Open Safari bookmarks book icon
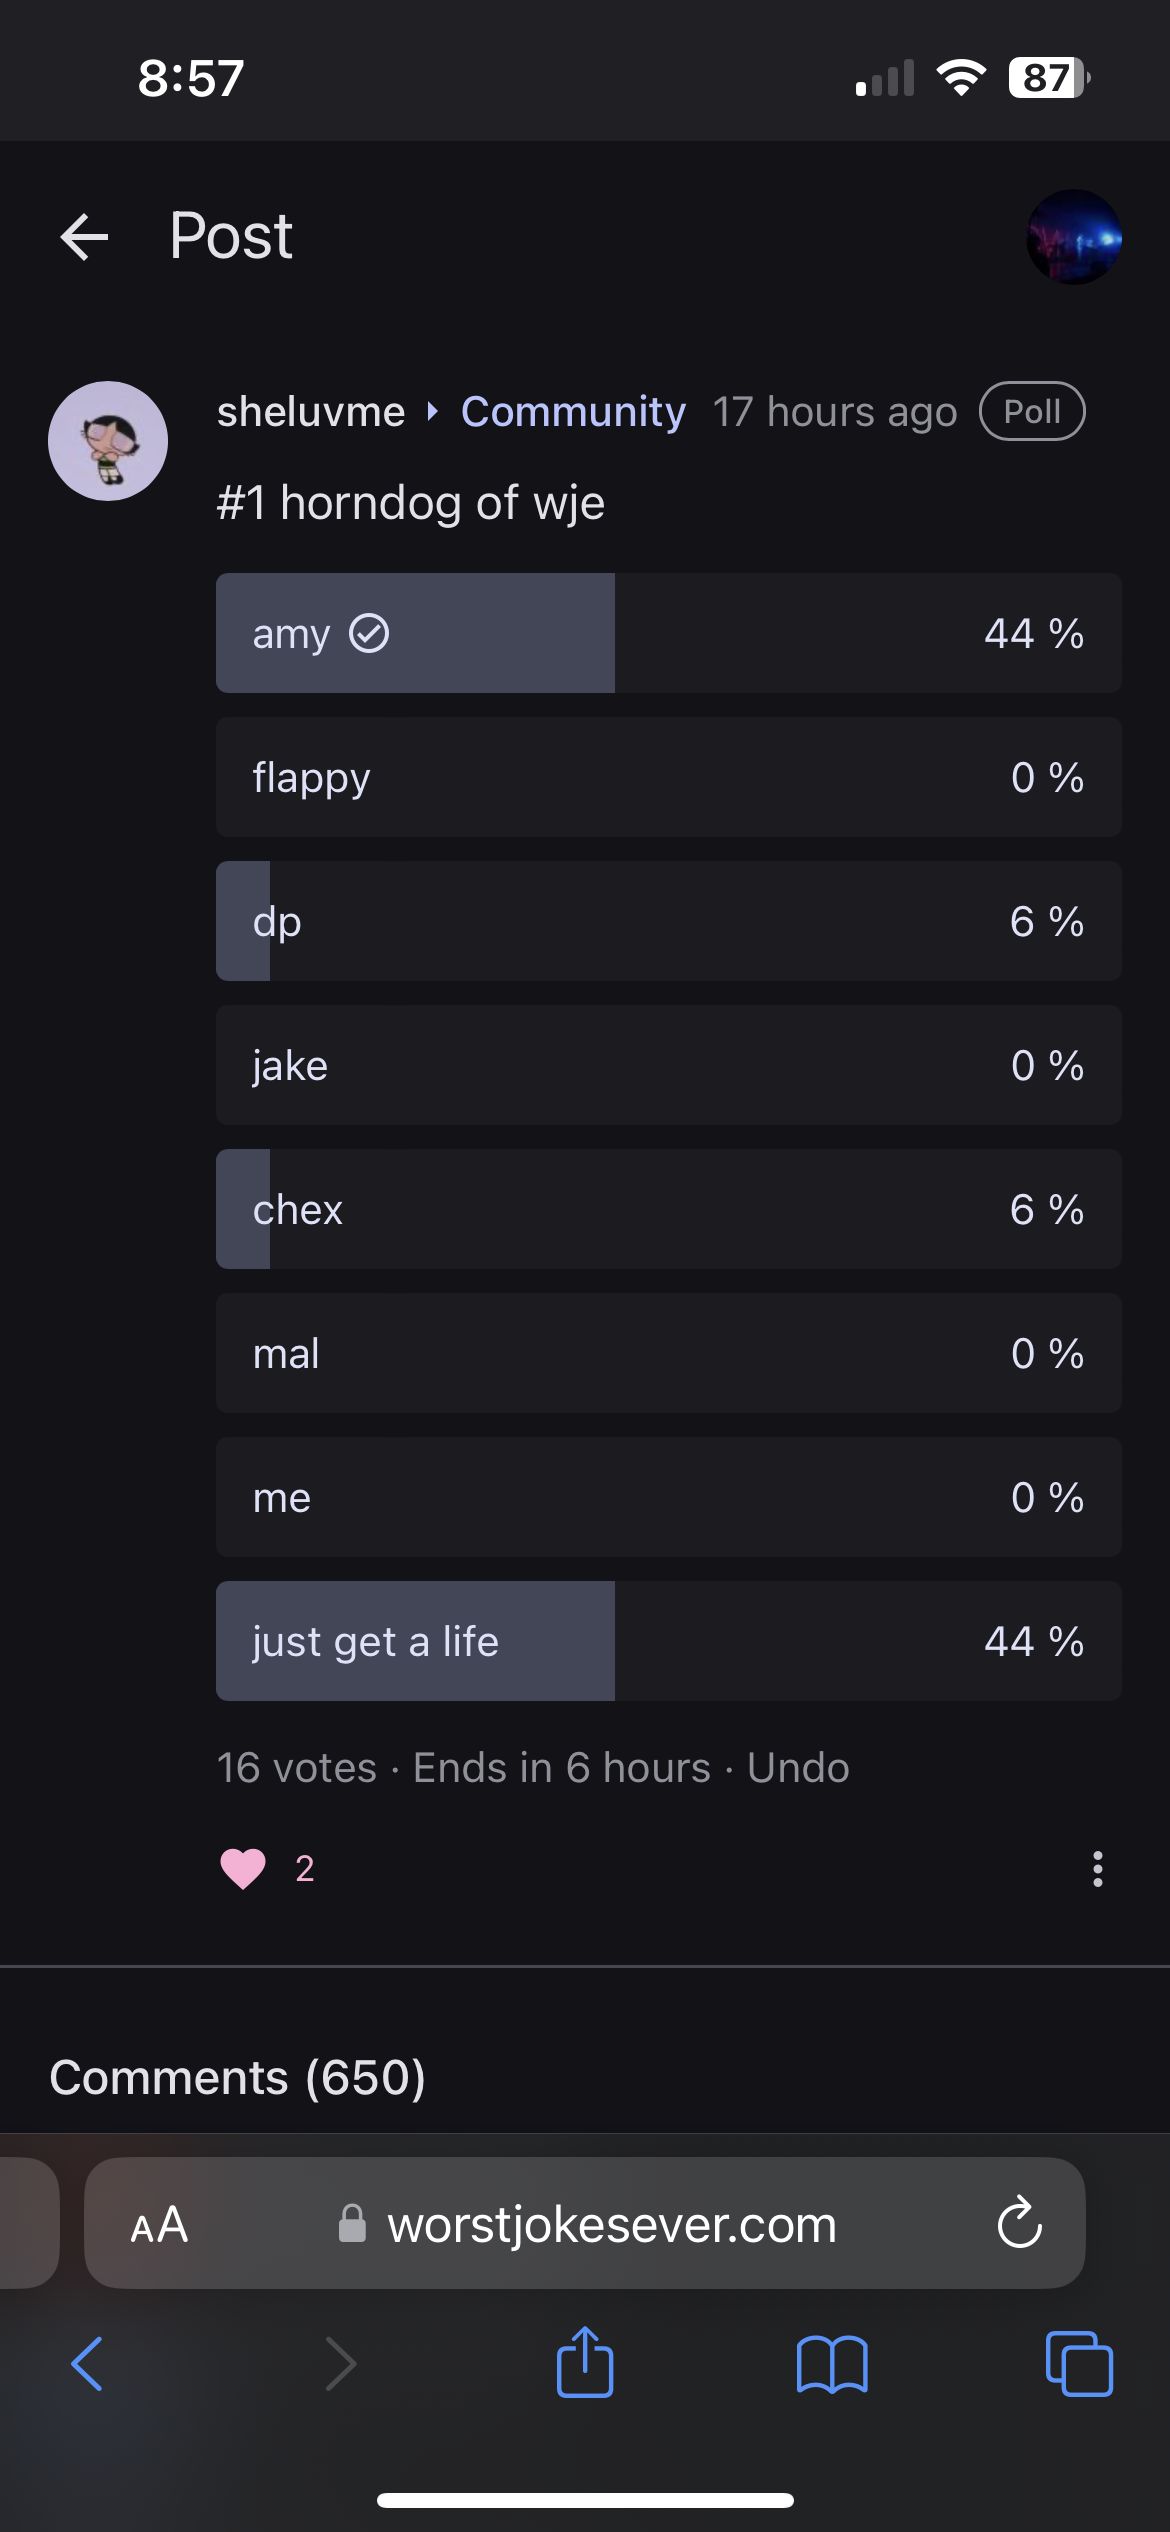This screenshot has width=1170, height=2532. click(832, 2365)
